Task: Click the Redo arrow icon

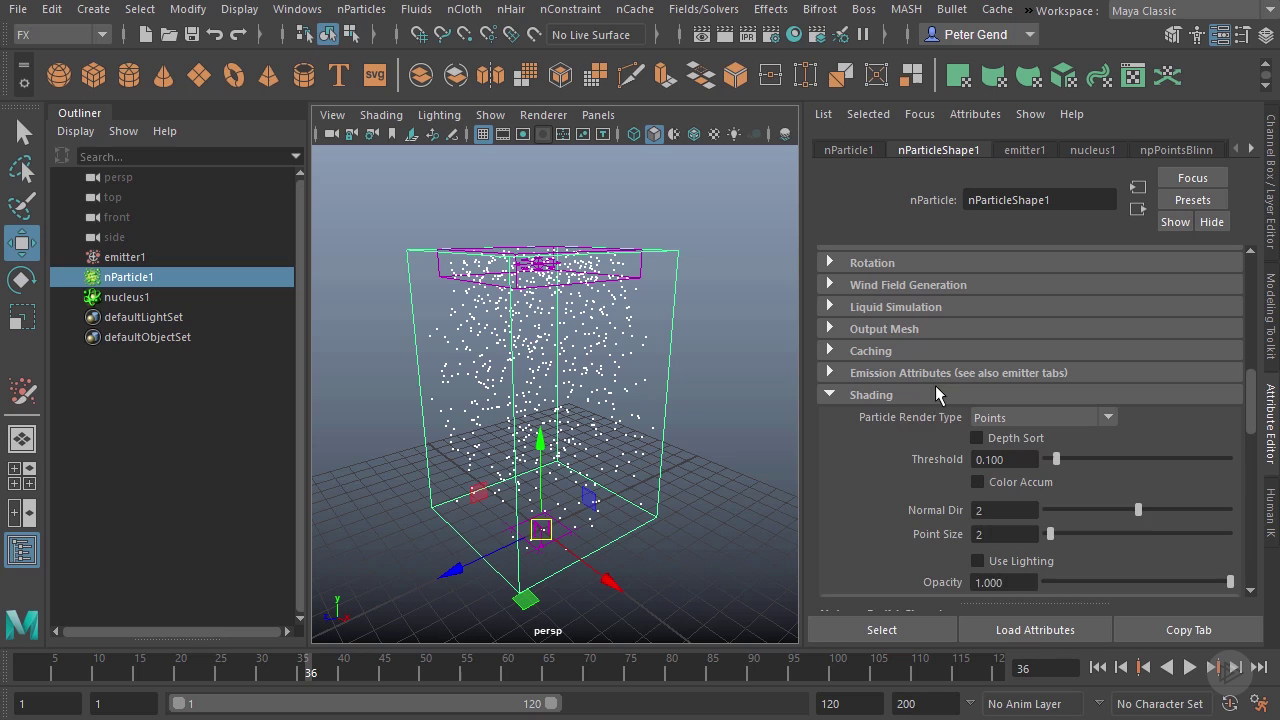Action: click(x=238, y=34)
